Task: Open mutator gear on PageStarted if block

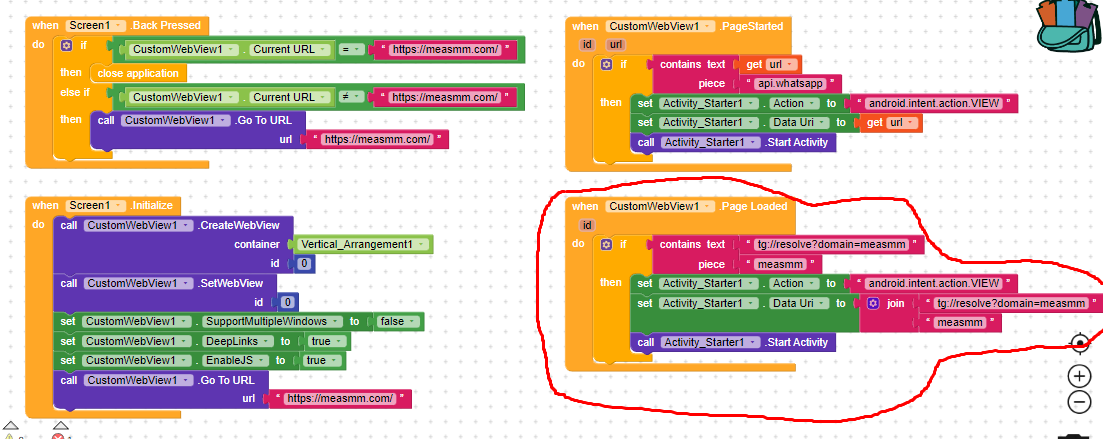Action: click(606, 64)
